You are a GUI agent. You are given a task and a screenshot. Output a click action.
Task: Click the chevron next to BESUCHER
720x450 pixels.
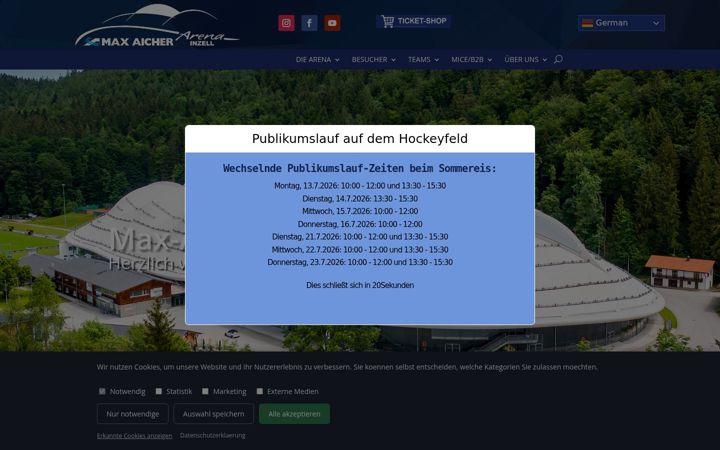[x=393, y=60]
